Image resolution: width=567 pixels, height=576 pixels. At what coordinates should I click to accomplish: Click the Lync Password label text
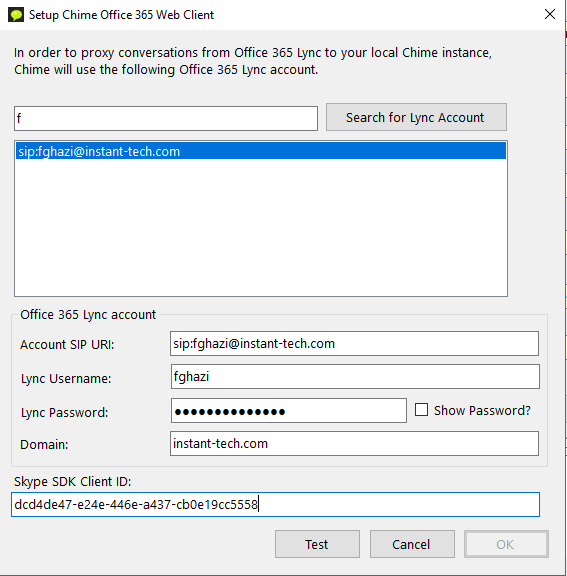pos(65,413)
